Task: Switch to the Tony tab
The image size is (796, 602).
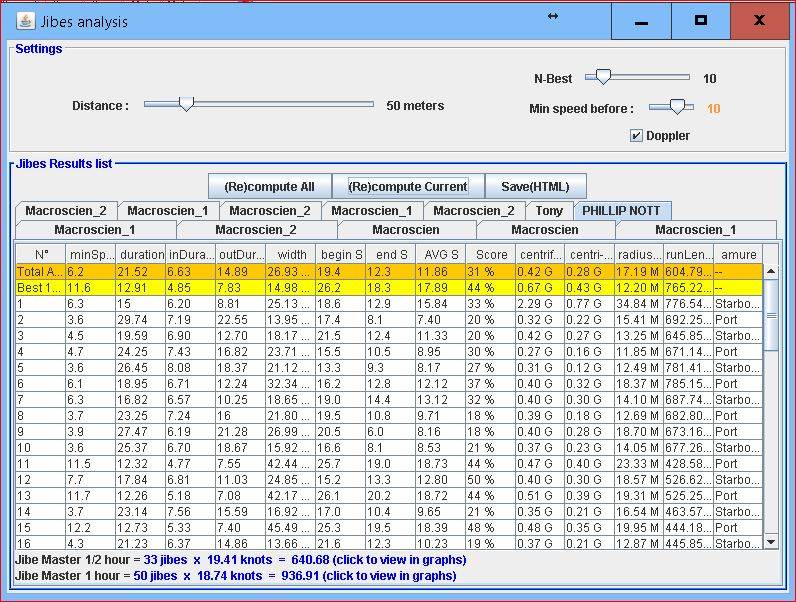Action: [x=549, y=211]
